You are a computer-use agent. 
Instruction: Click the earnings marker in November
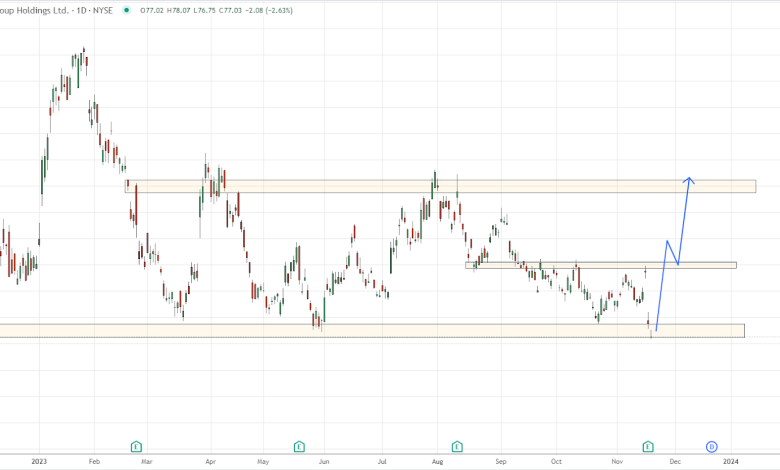click(647, 445)
